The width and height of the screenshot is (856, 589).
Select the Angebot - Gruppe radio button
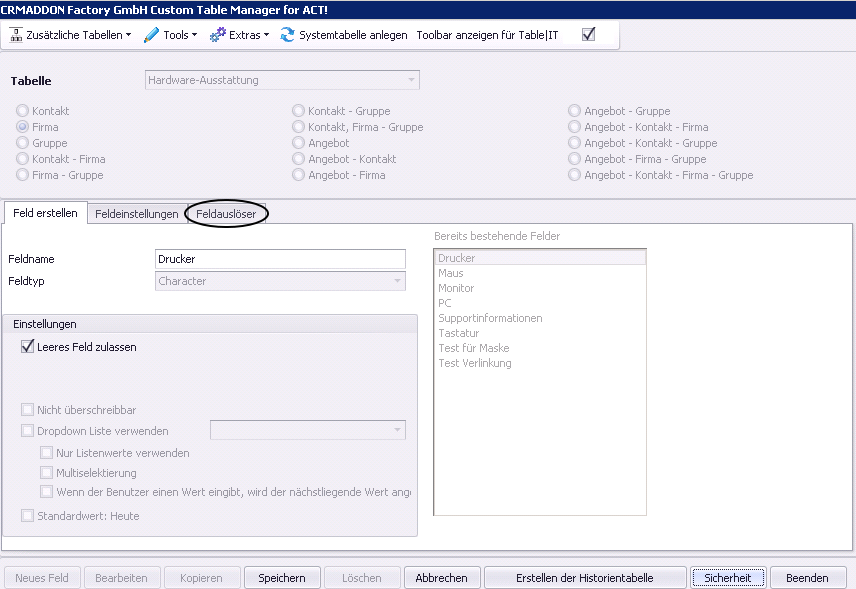pyautogui.click(x=574, y=111)
